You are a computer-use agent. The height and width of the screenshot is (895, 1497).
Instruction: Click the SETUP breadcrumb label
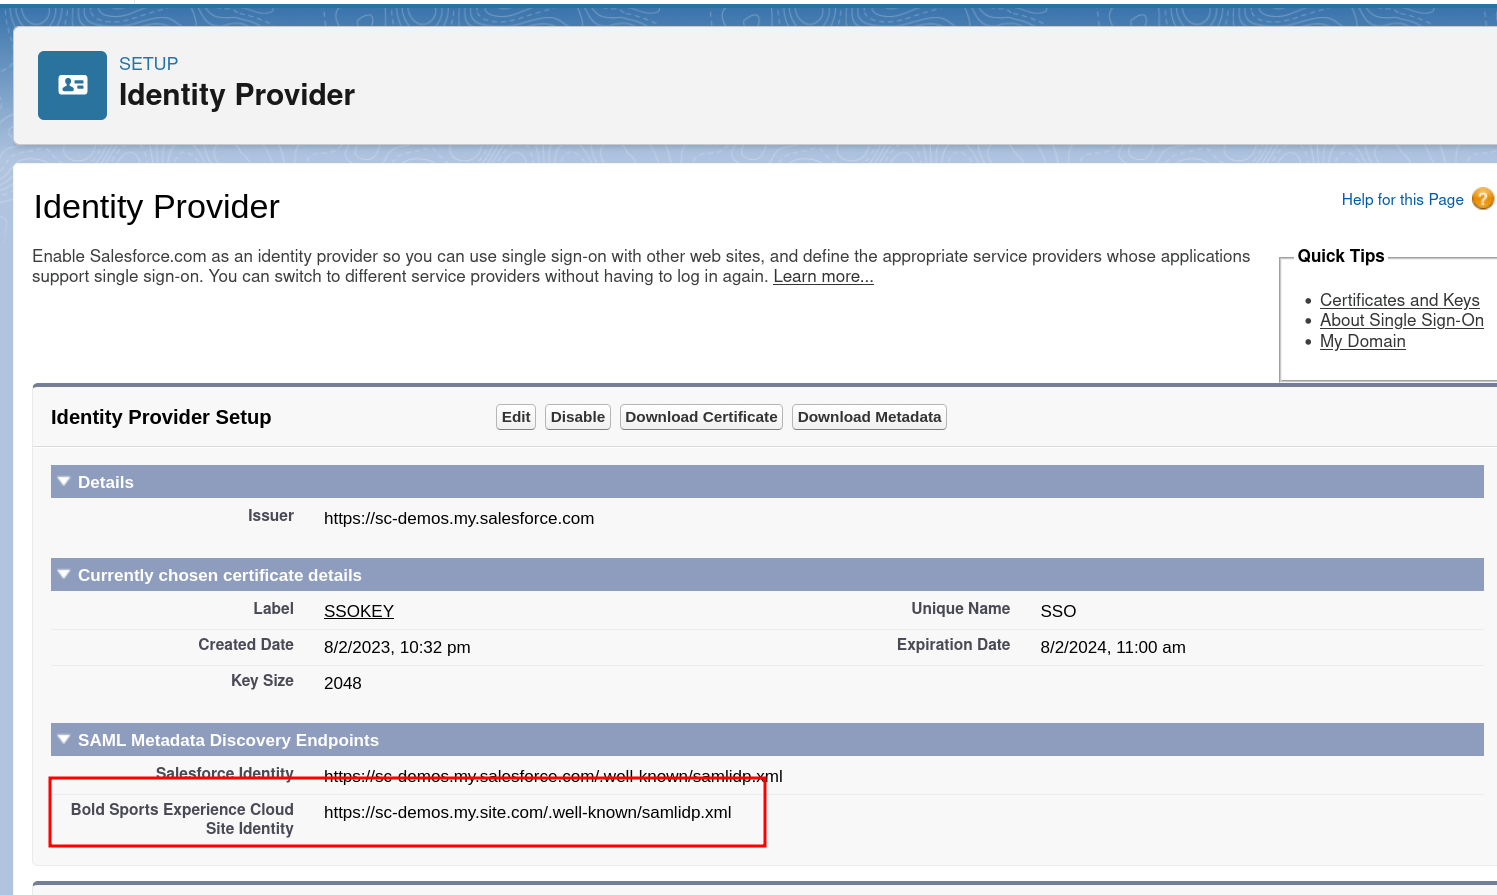pos(149,63)
